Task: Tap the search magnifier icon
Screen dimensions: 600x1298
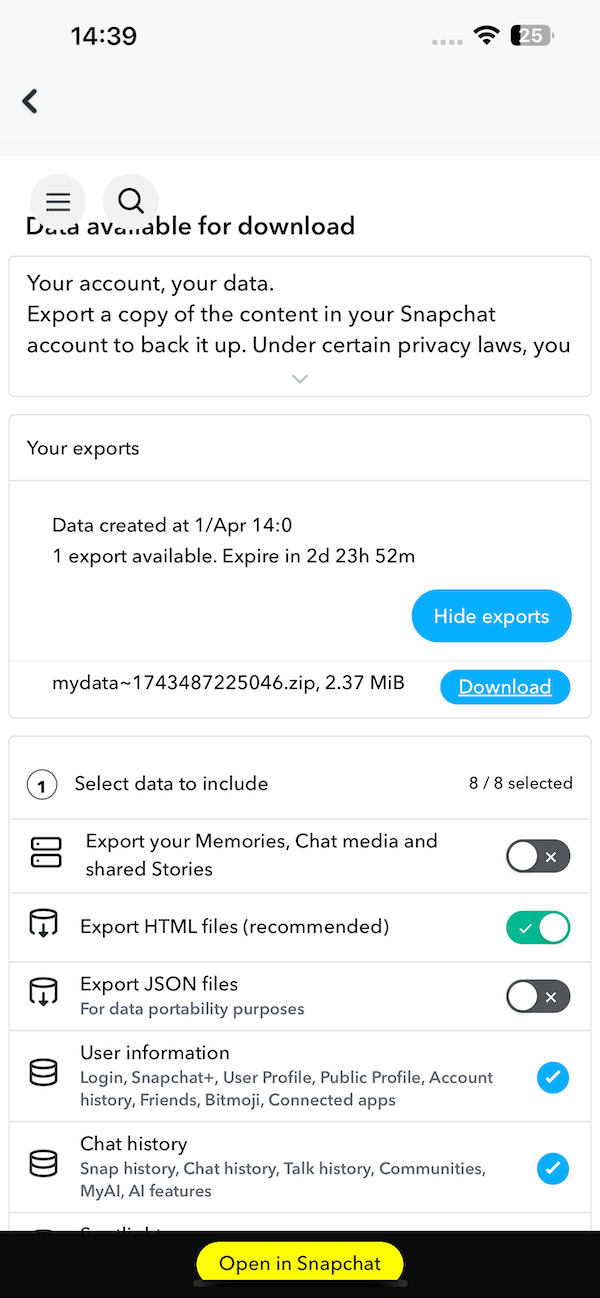Action: [131, 202]
